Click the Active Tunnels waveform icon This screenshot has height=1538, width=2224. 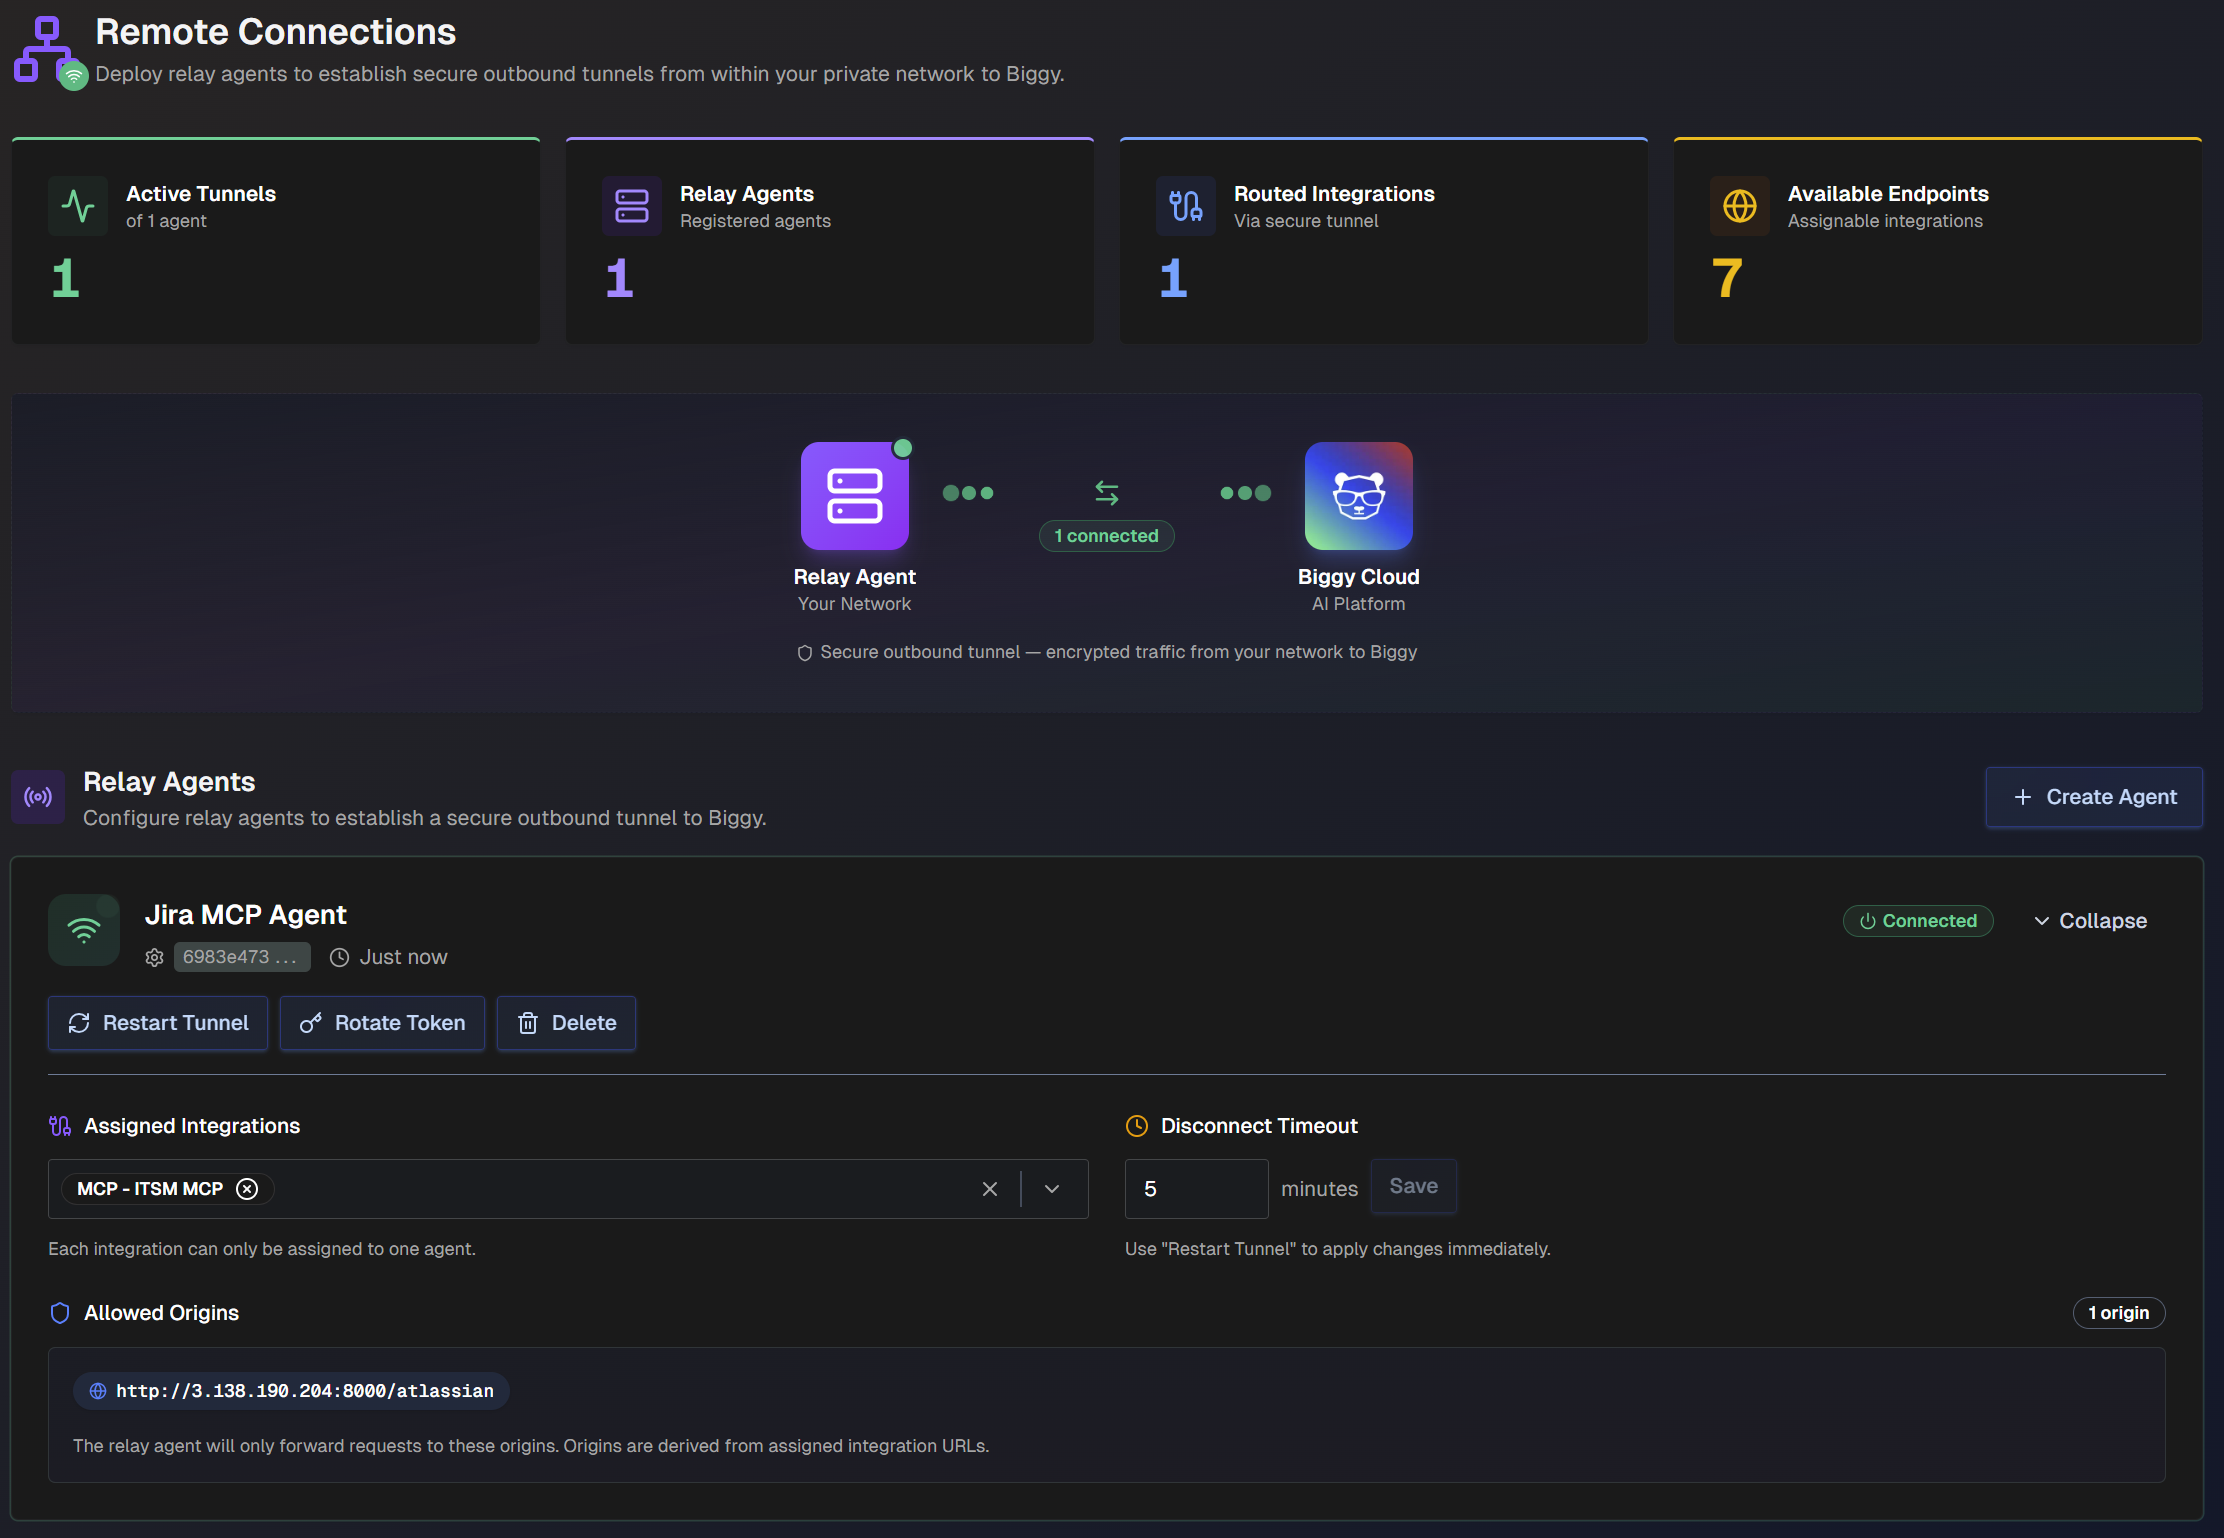click(x=78, y=206)
